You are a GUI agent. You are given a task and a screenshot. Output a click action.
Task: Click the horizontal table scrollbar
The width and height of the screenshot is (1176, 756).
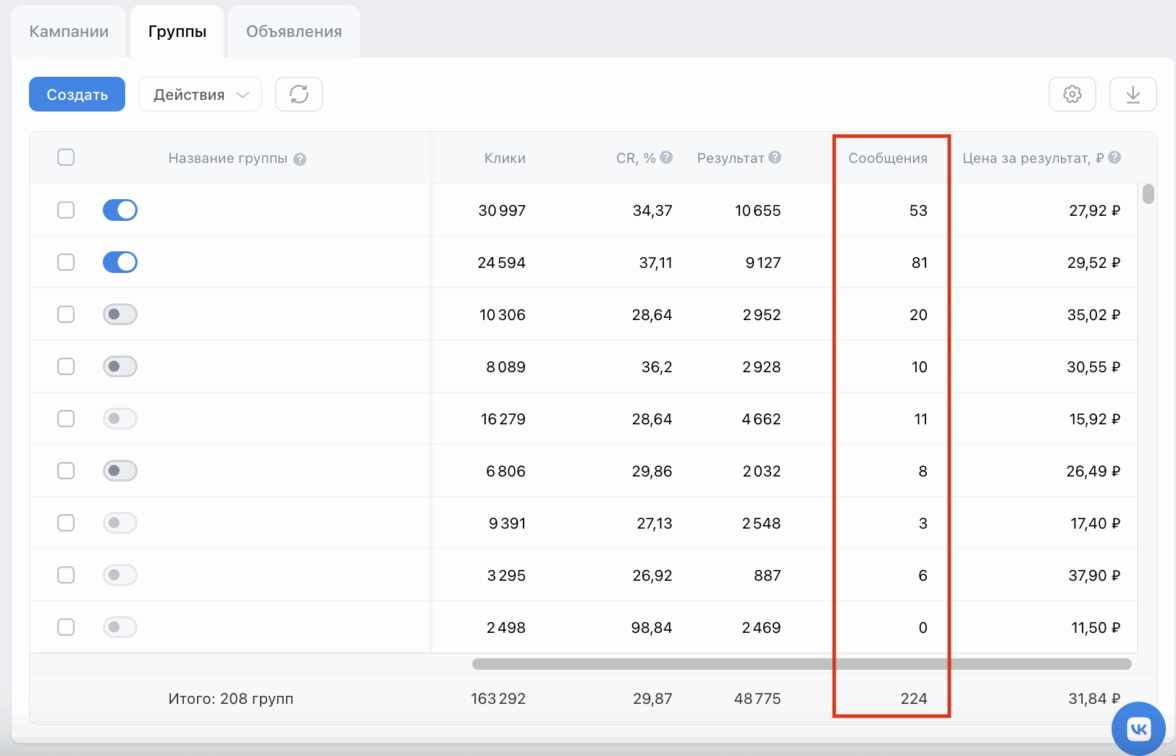(800, 664)
